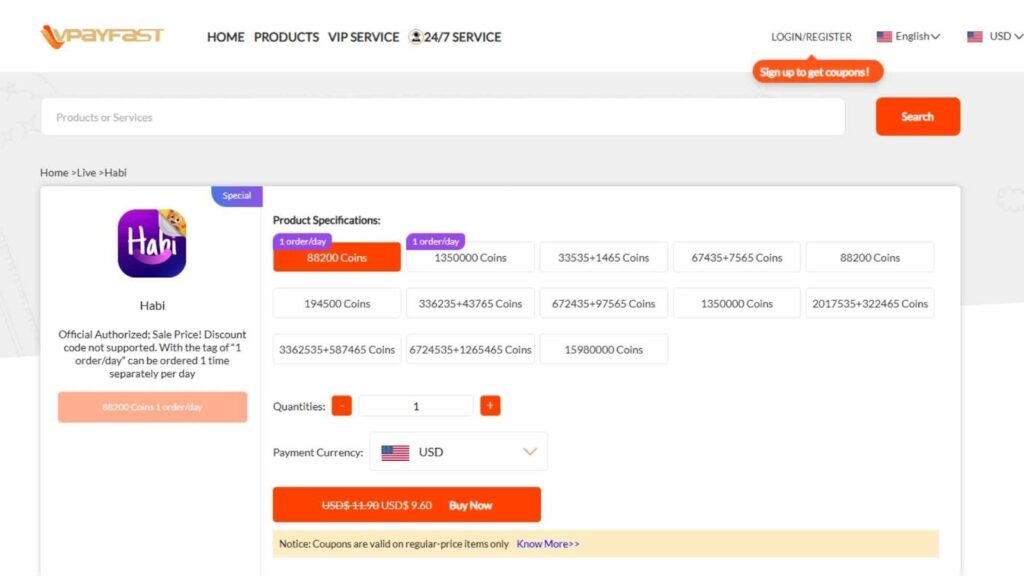Decrease quantity using the minus icon
The width and height of the screenshot is (1024, 576).
(x=341, y=405)
